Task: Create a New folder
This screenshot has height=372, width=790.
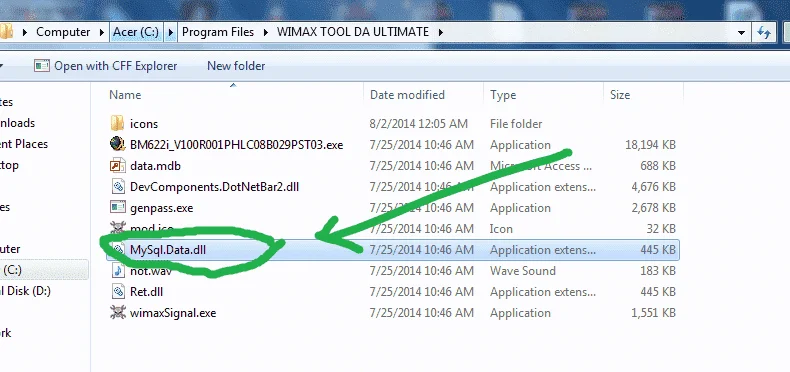Action: (236, 66)
